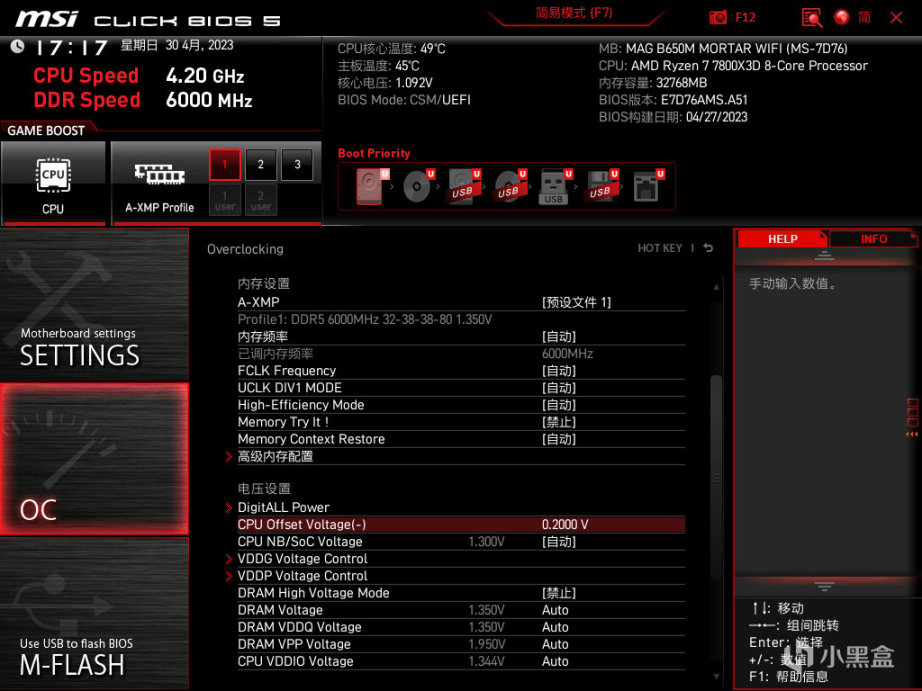
Task: Edit the CPU Offset Voltage(-) value
Action: [x=461, y=524]
